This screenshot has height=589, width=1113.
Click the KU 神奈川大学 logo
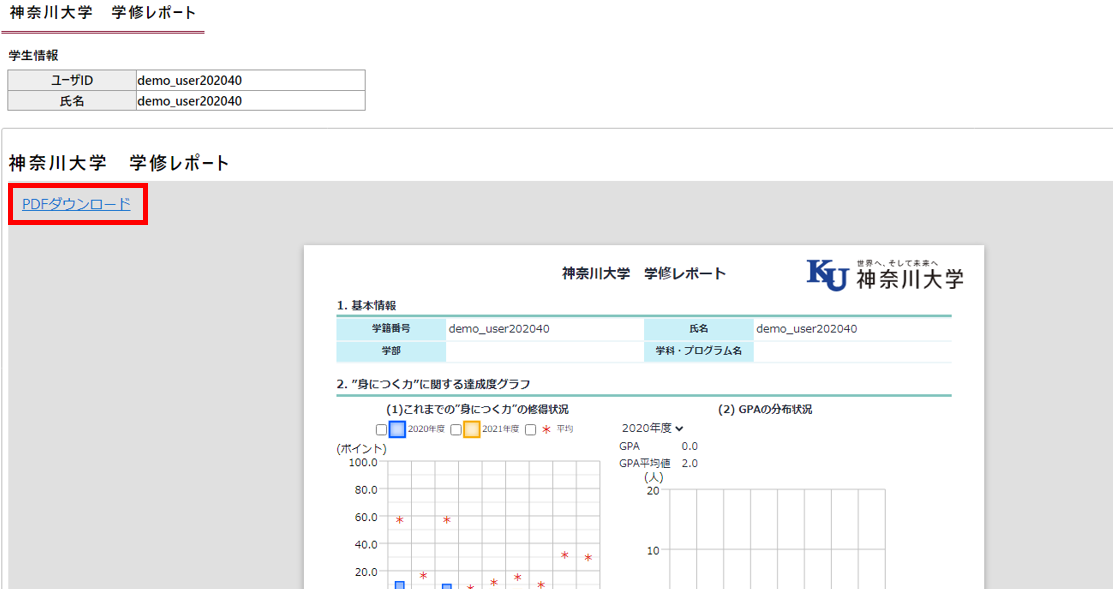(885, 275)
